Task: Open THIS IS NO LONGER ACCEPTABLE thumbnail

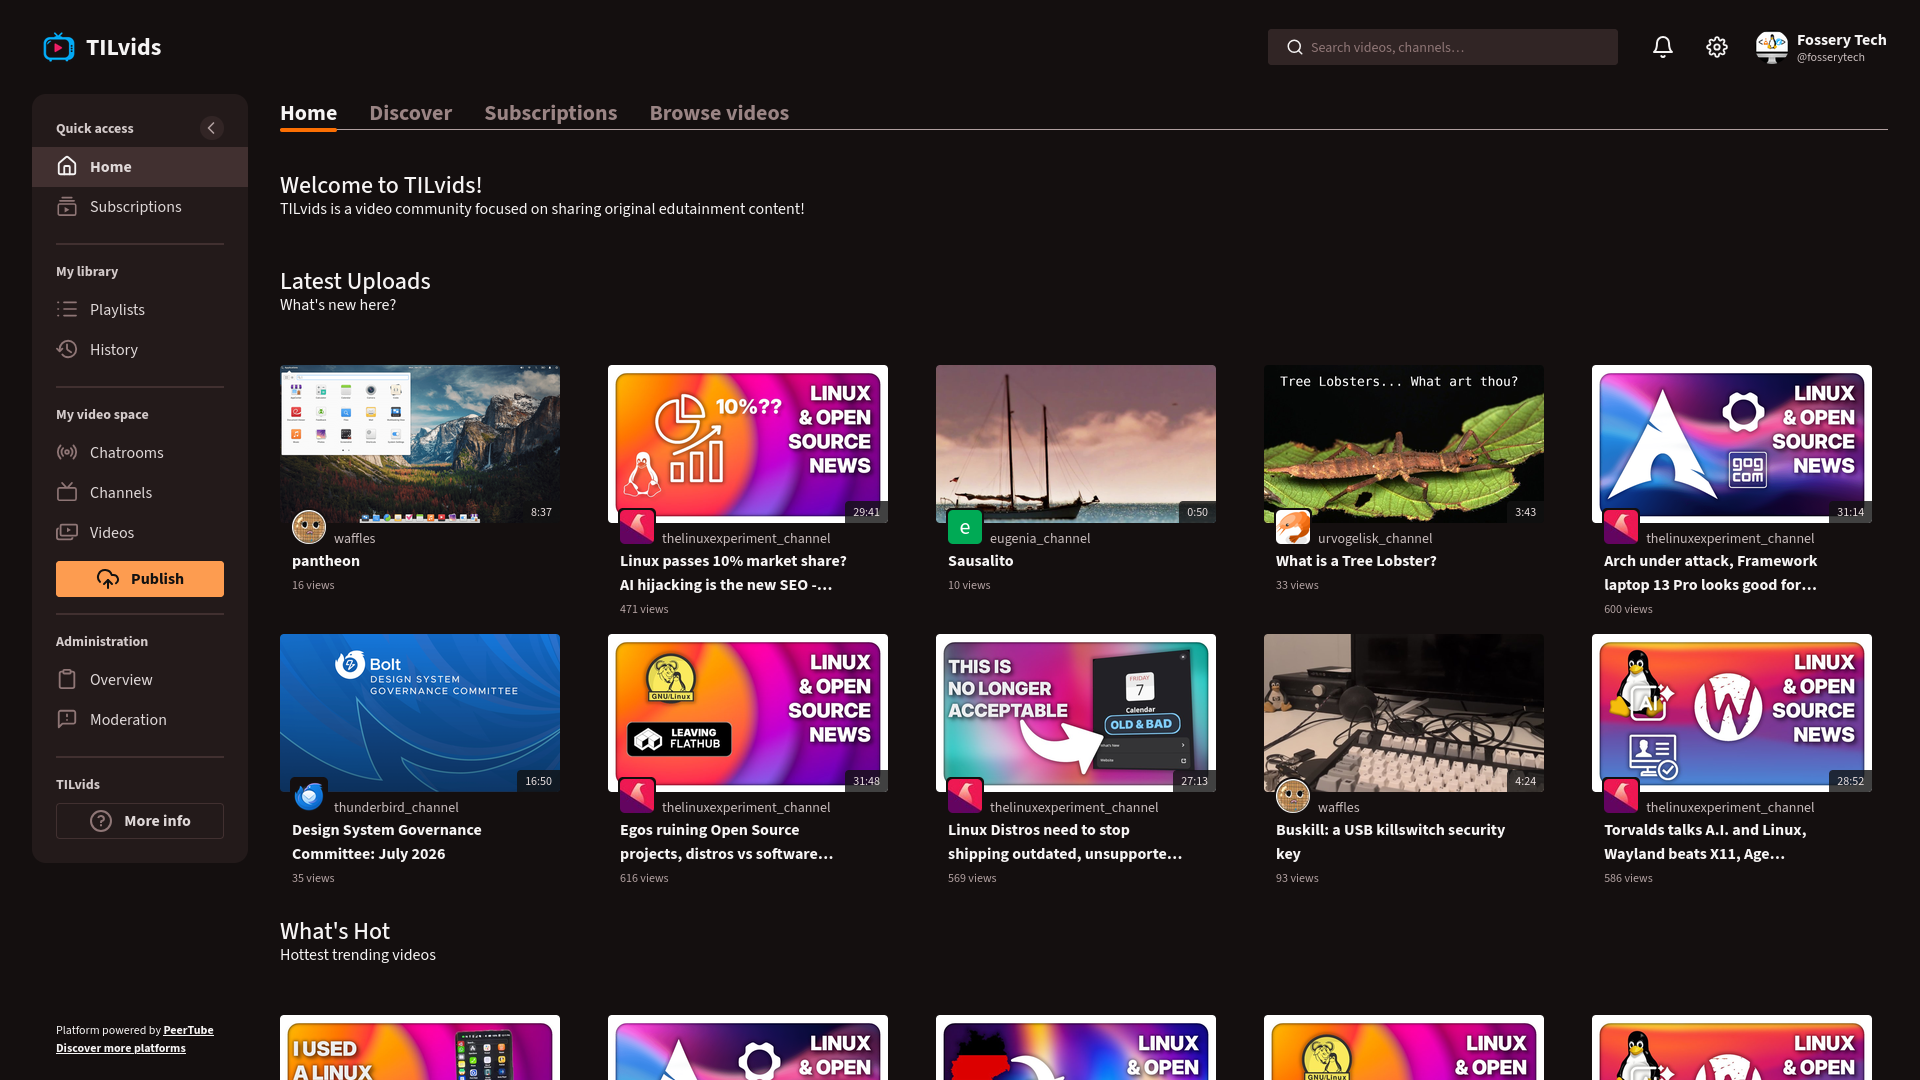Action: tap(1076, 712)
